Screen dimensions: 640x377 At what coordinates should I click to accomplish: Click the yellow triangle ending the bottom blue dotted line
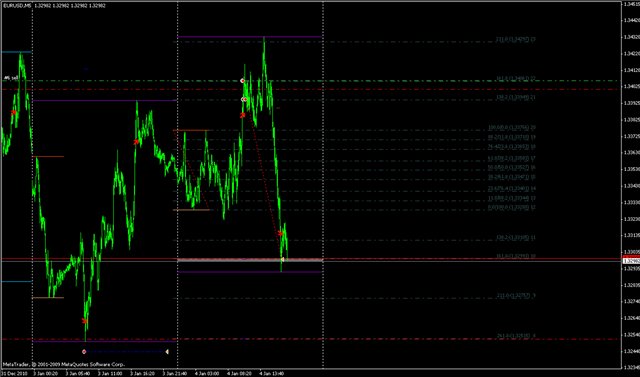167,351
